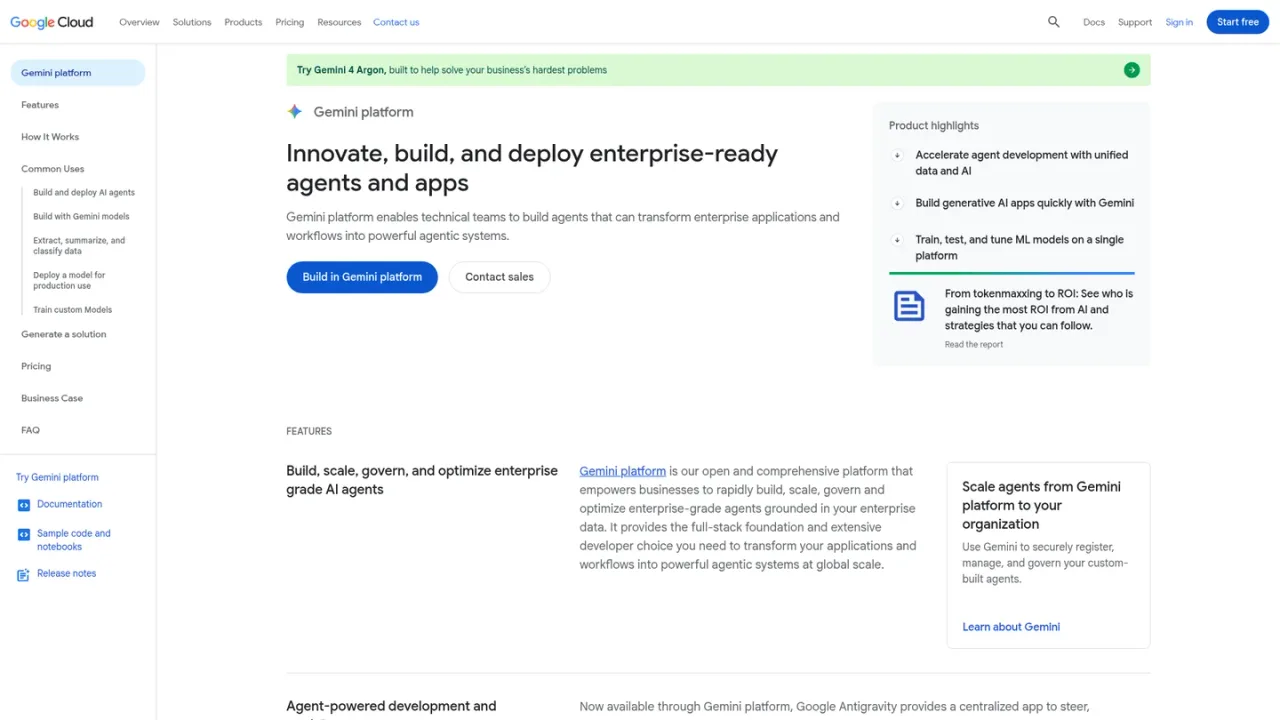The height and width of the screenshot is (720, 1280).
Task: Go to the Pricing top navigation item
Action: [290, 22]
